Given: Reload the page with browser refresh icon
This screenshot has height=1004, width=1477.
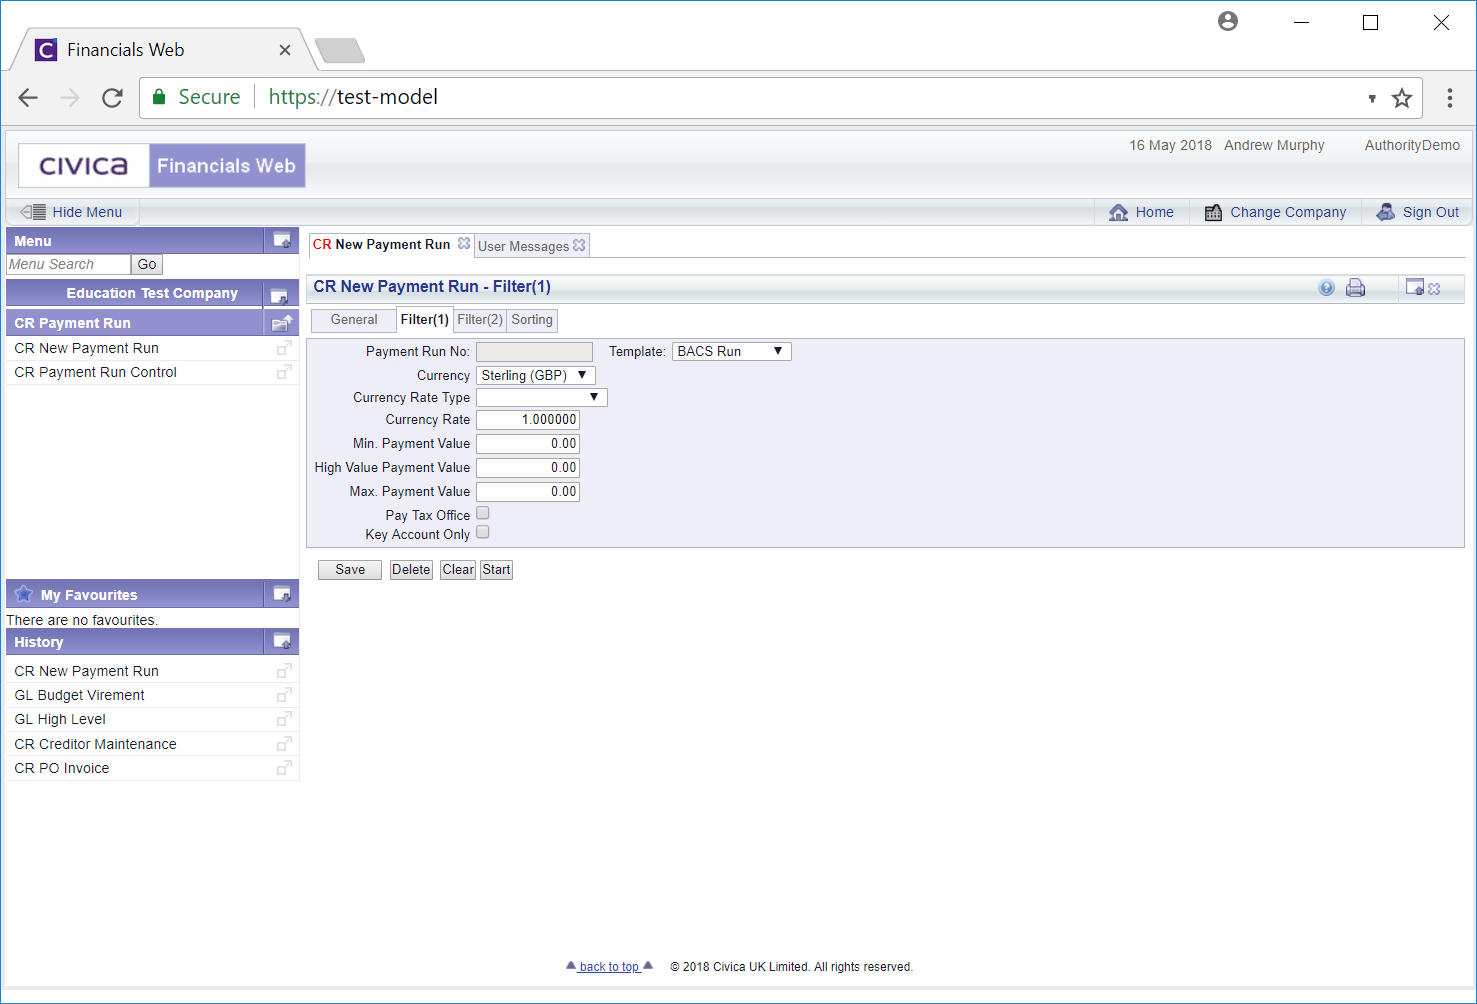Looking at the screenshot, I should (112, 97).
